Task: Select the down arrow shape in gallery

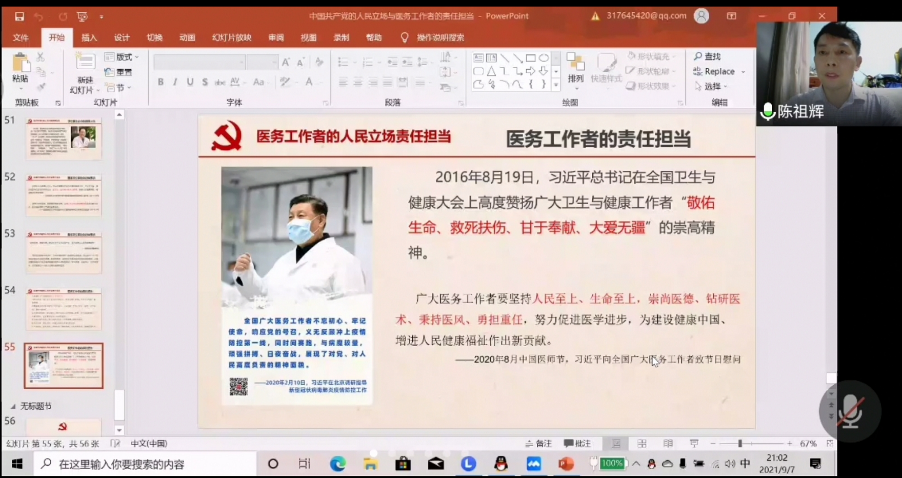Action: pyautogui.click(x=543, y=71)
